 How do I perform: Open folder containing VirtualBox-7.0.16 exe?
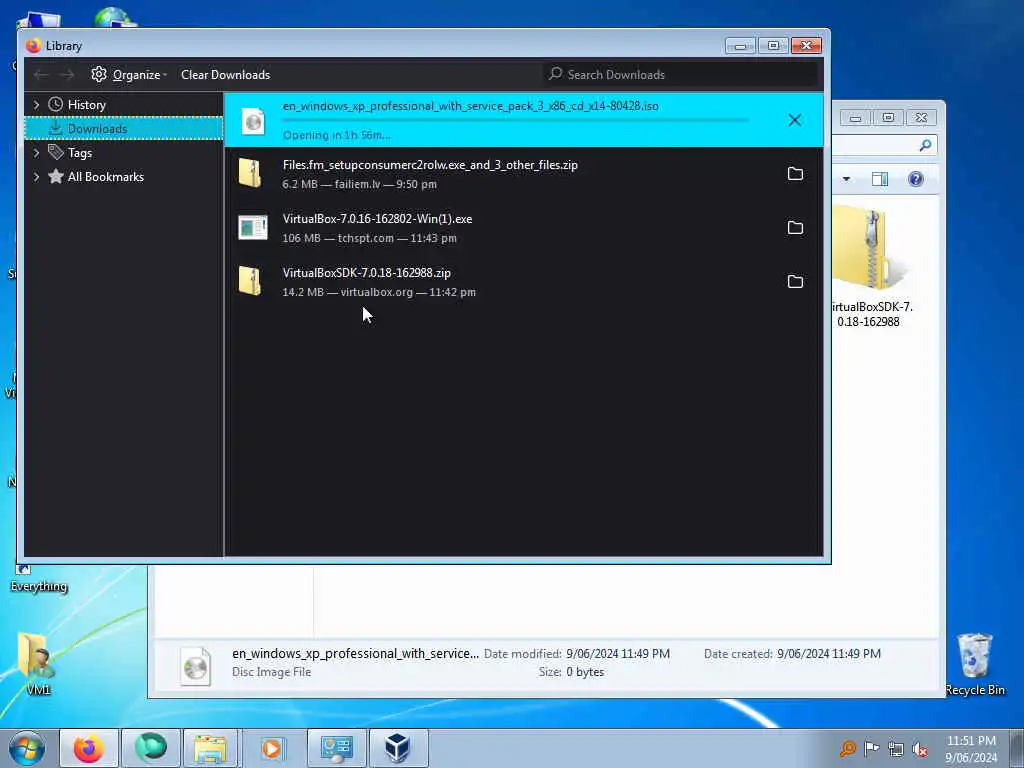pyautogui.click(x=795, y=227)
